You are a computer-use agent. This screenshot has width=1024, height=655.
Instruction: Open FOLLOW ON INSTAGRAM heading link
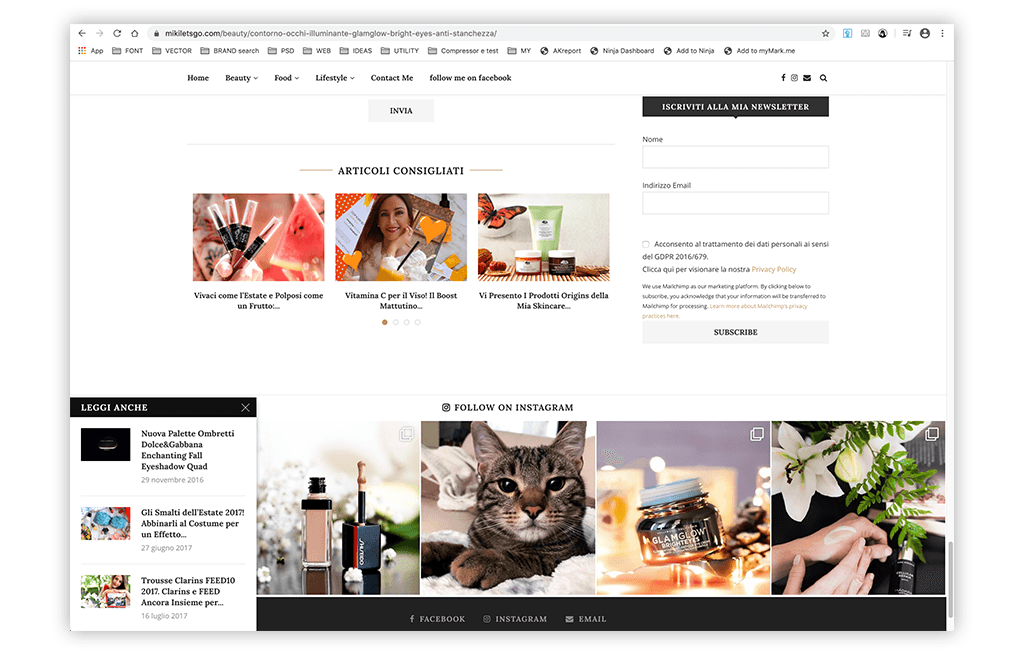click(x=507, y=407)
